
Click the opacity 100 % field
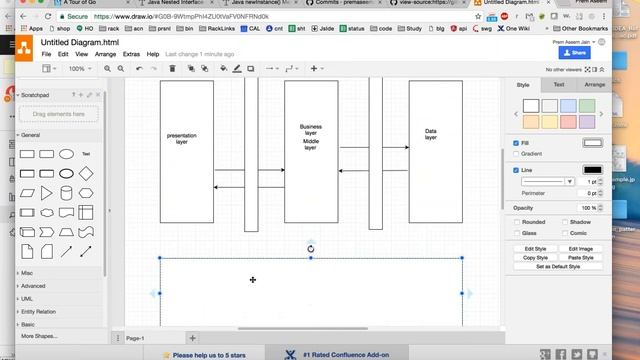coord(589,208)
